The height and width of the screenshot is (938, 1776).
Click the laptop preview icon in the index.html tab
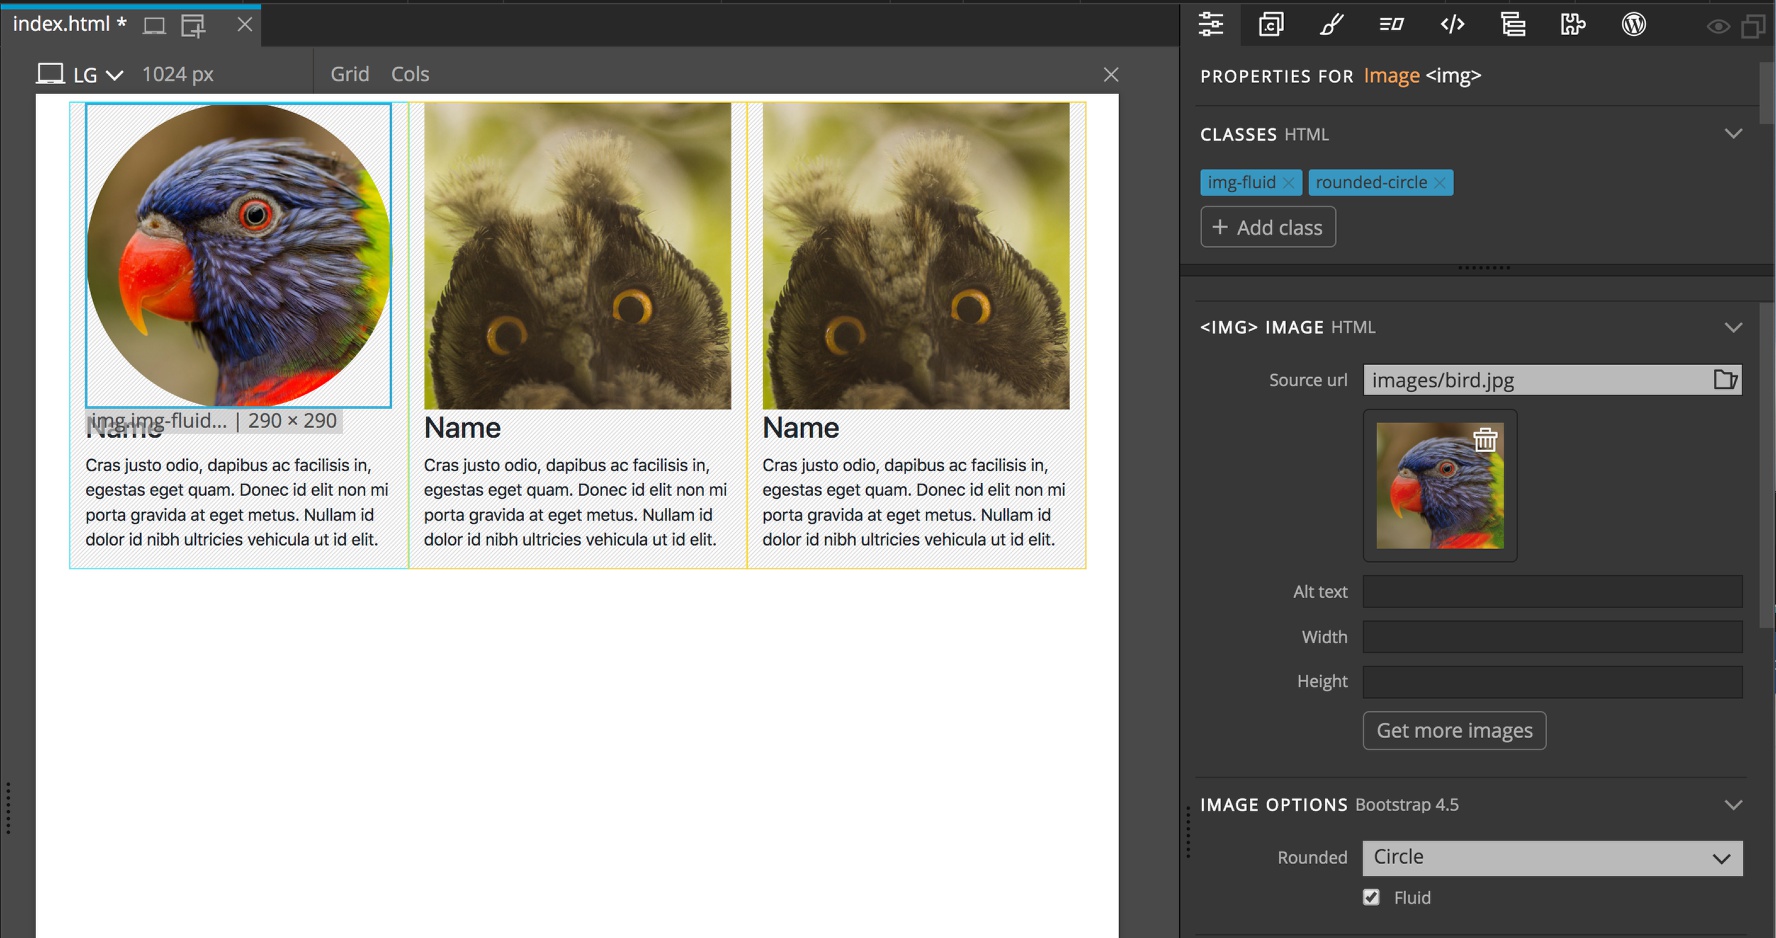click(154, 26)
